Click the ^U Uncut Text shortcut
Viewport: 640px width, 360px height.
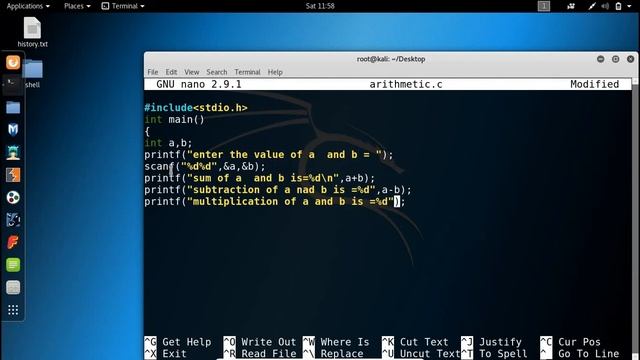tap(421, 353)
